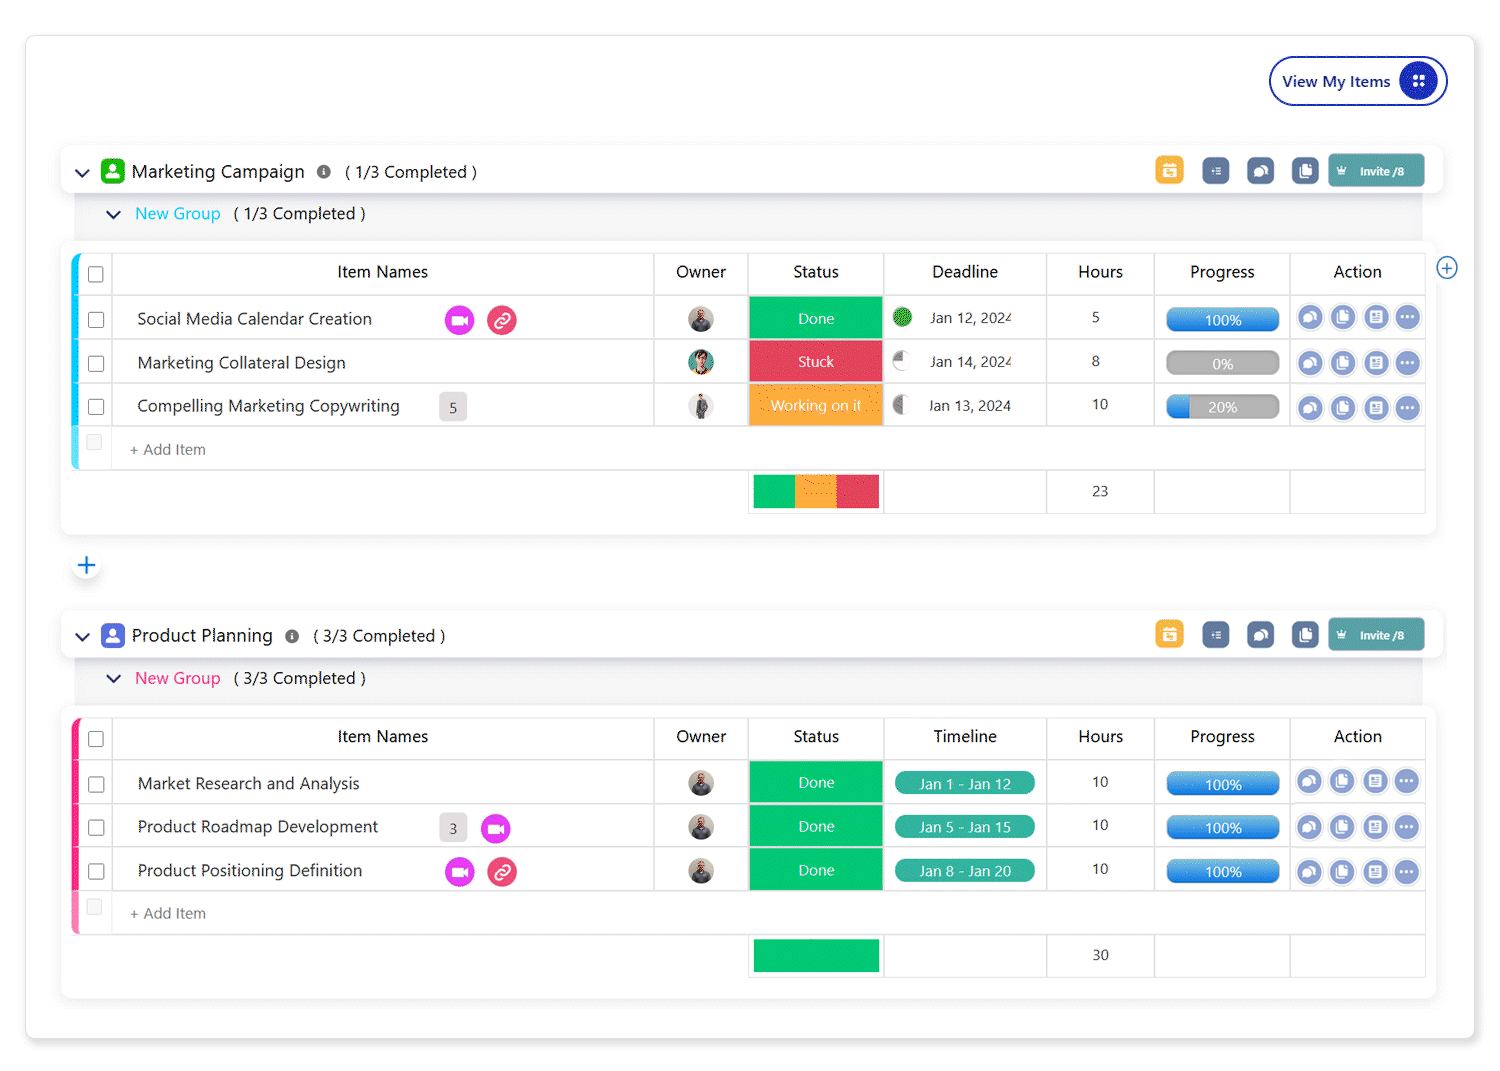Screen dimensions: 1500x1071
Task: Open the Product Planning chat bubble icon
Action: (1260, 635)
